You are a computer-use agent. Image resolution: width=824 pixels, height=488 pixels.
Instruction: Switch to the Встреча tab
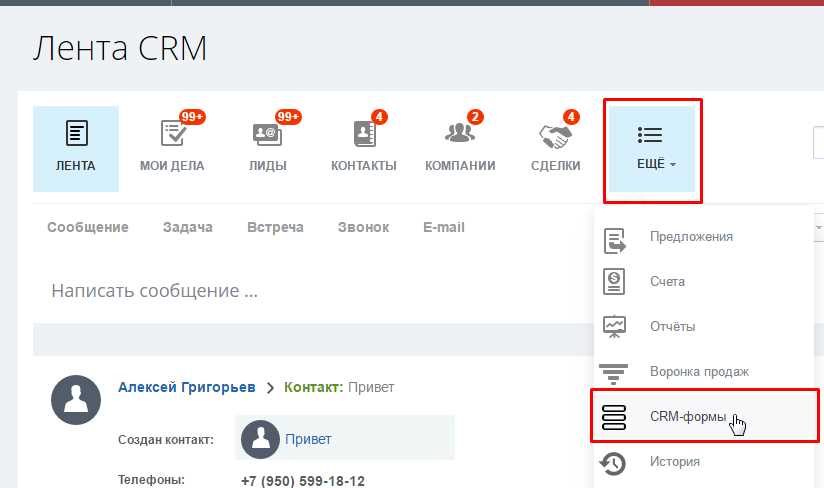click(275, 227)
